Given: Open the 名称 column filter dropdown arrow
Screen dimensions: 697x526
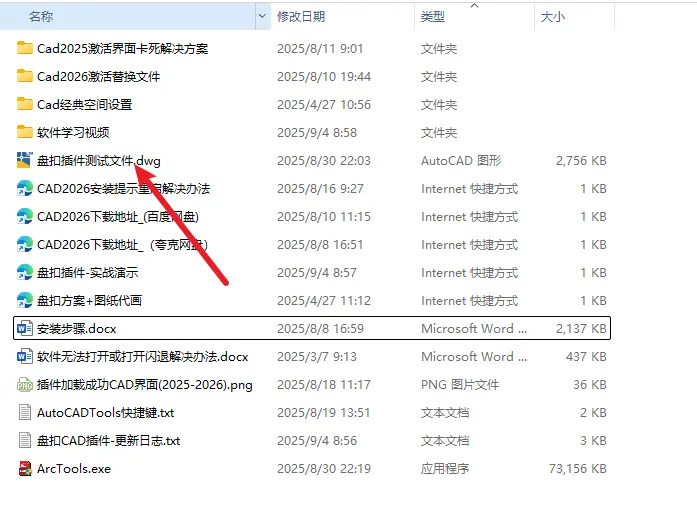Looking at the screenshot, I should [x=262, y=16].
